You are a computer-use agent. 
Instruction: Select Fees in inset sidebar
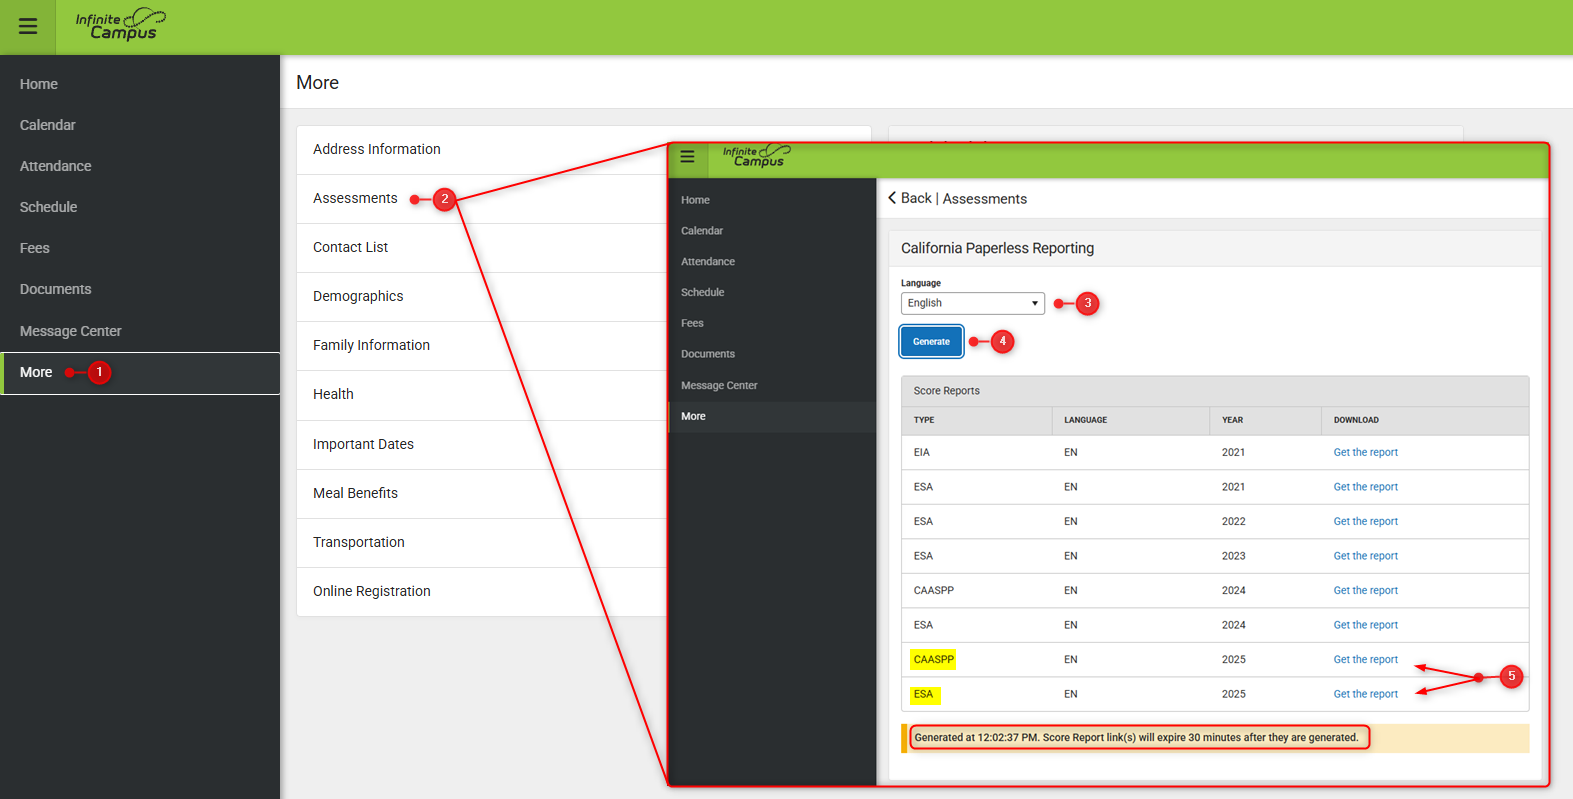[x=693, y=323]
